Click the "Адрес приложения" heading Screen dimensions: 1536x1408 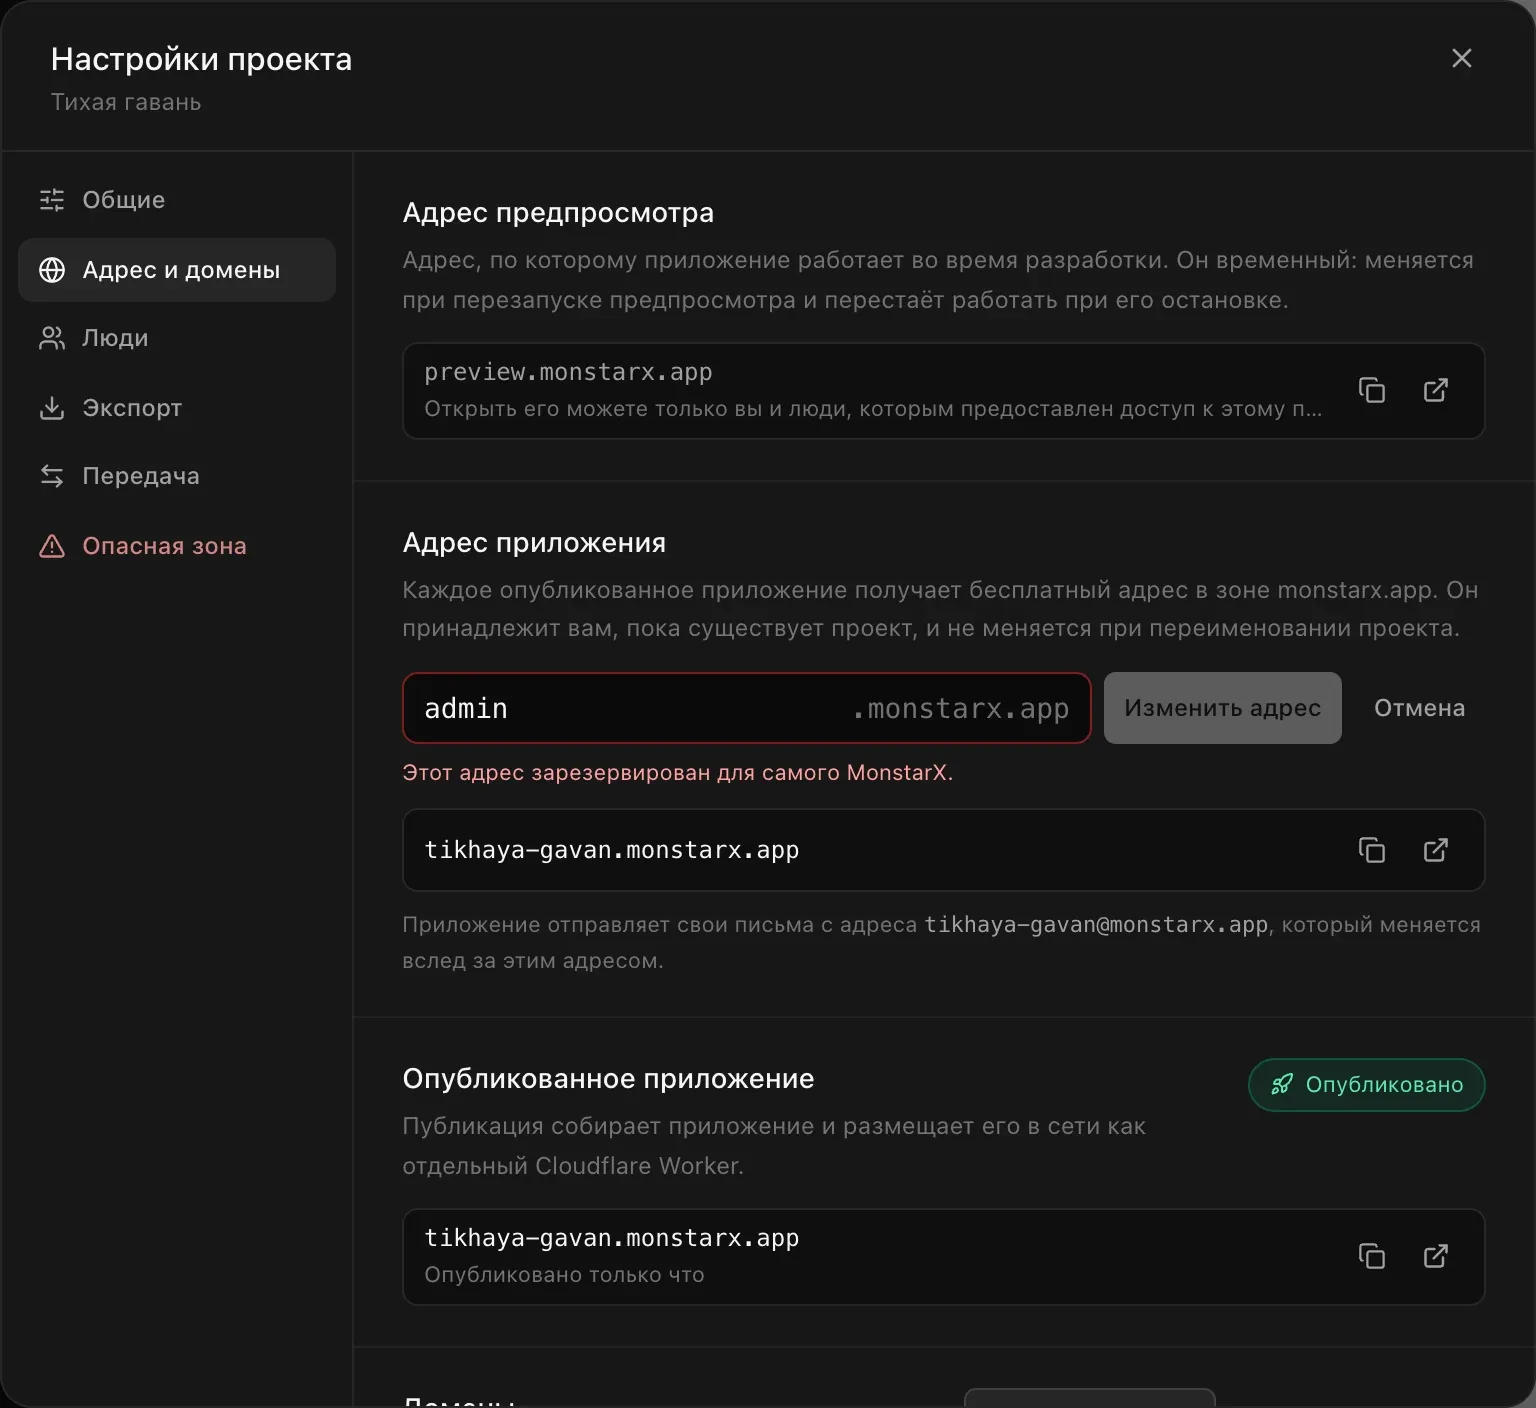pyautogui.click(x=534, y=543)
